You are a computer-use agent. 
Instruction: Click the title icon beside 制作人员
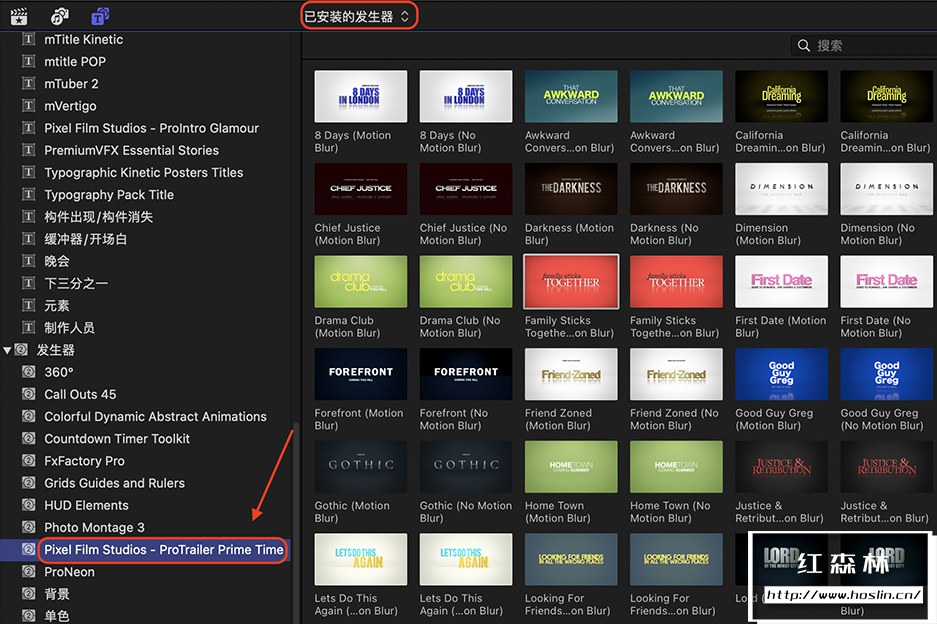pyautogui.click(x=28, y=328)
